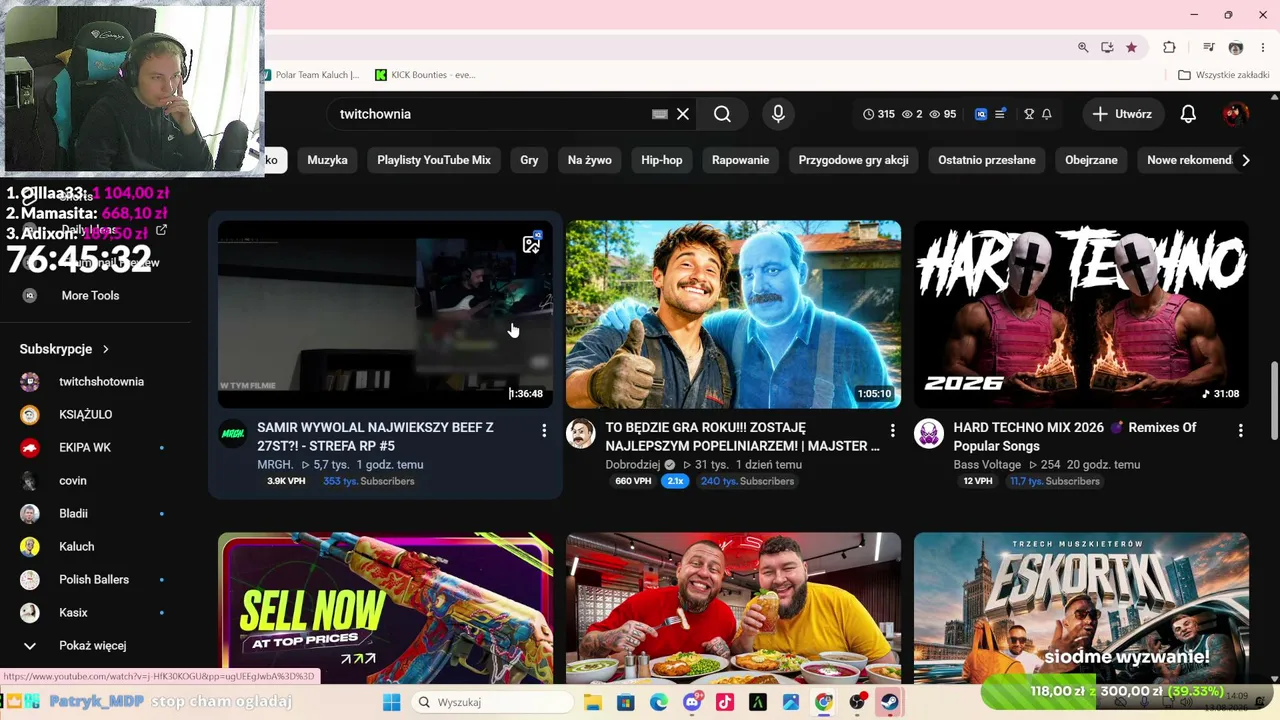The width and height of the screenshot is (1280, 720).
Task: Show more filter chips with right arrow
Action: point(1245,160)
